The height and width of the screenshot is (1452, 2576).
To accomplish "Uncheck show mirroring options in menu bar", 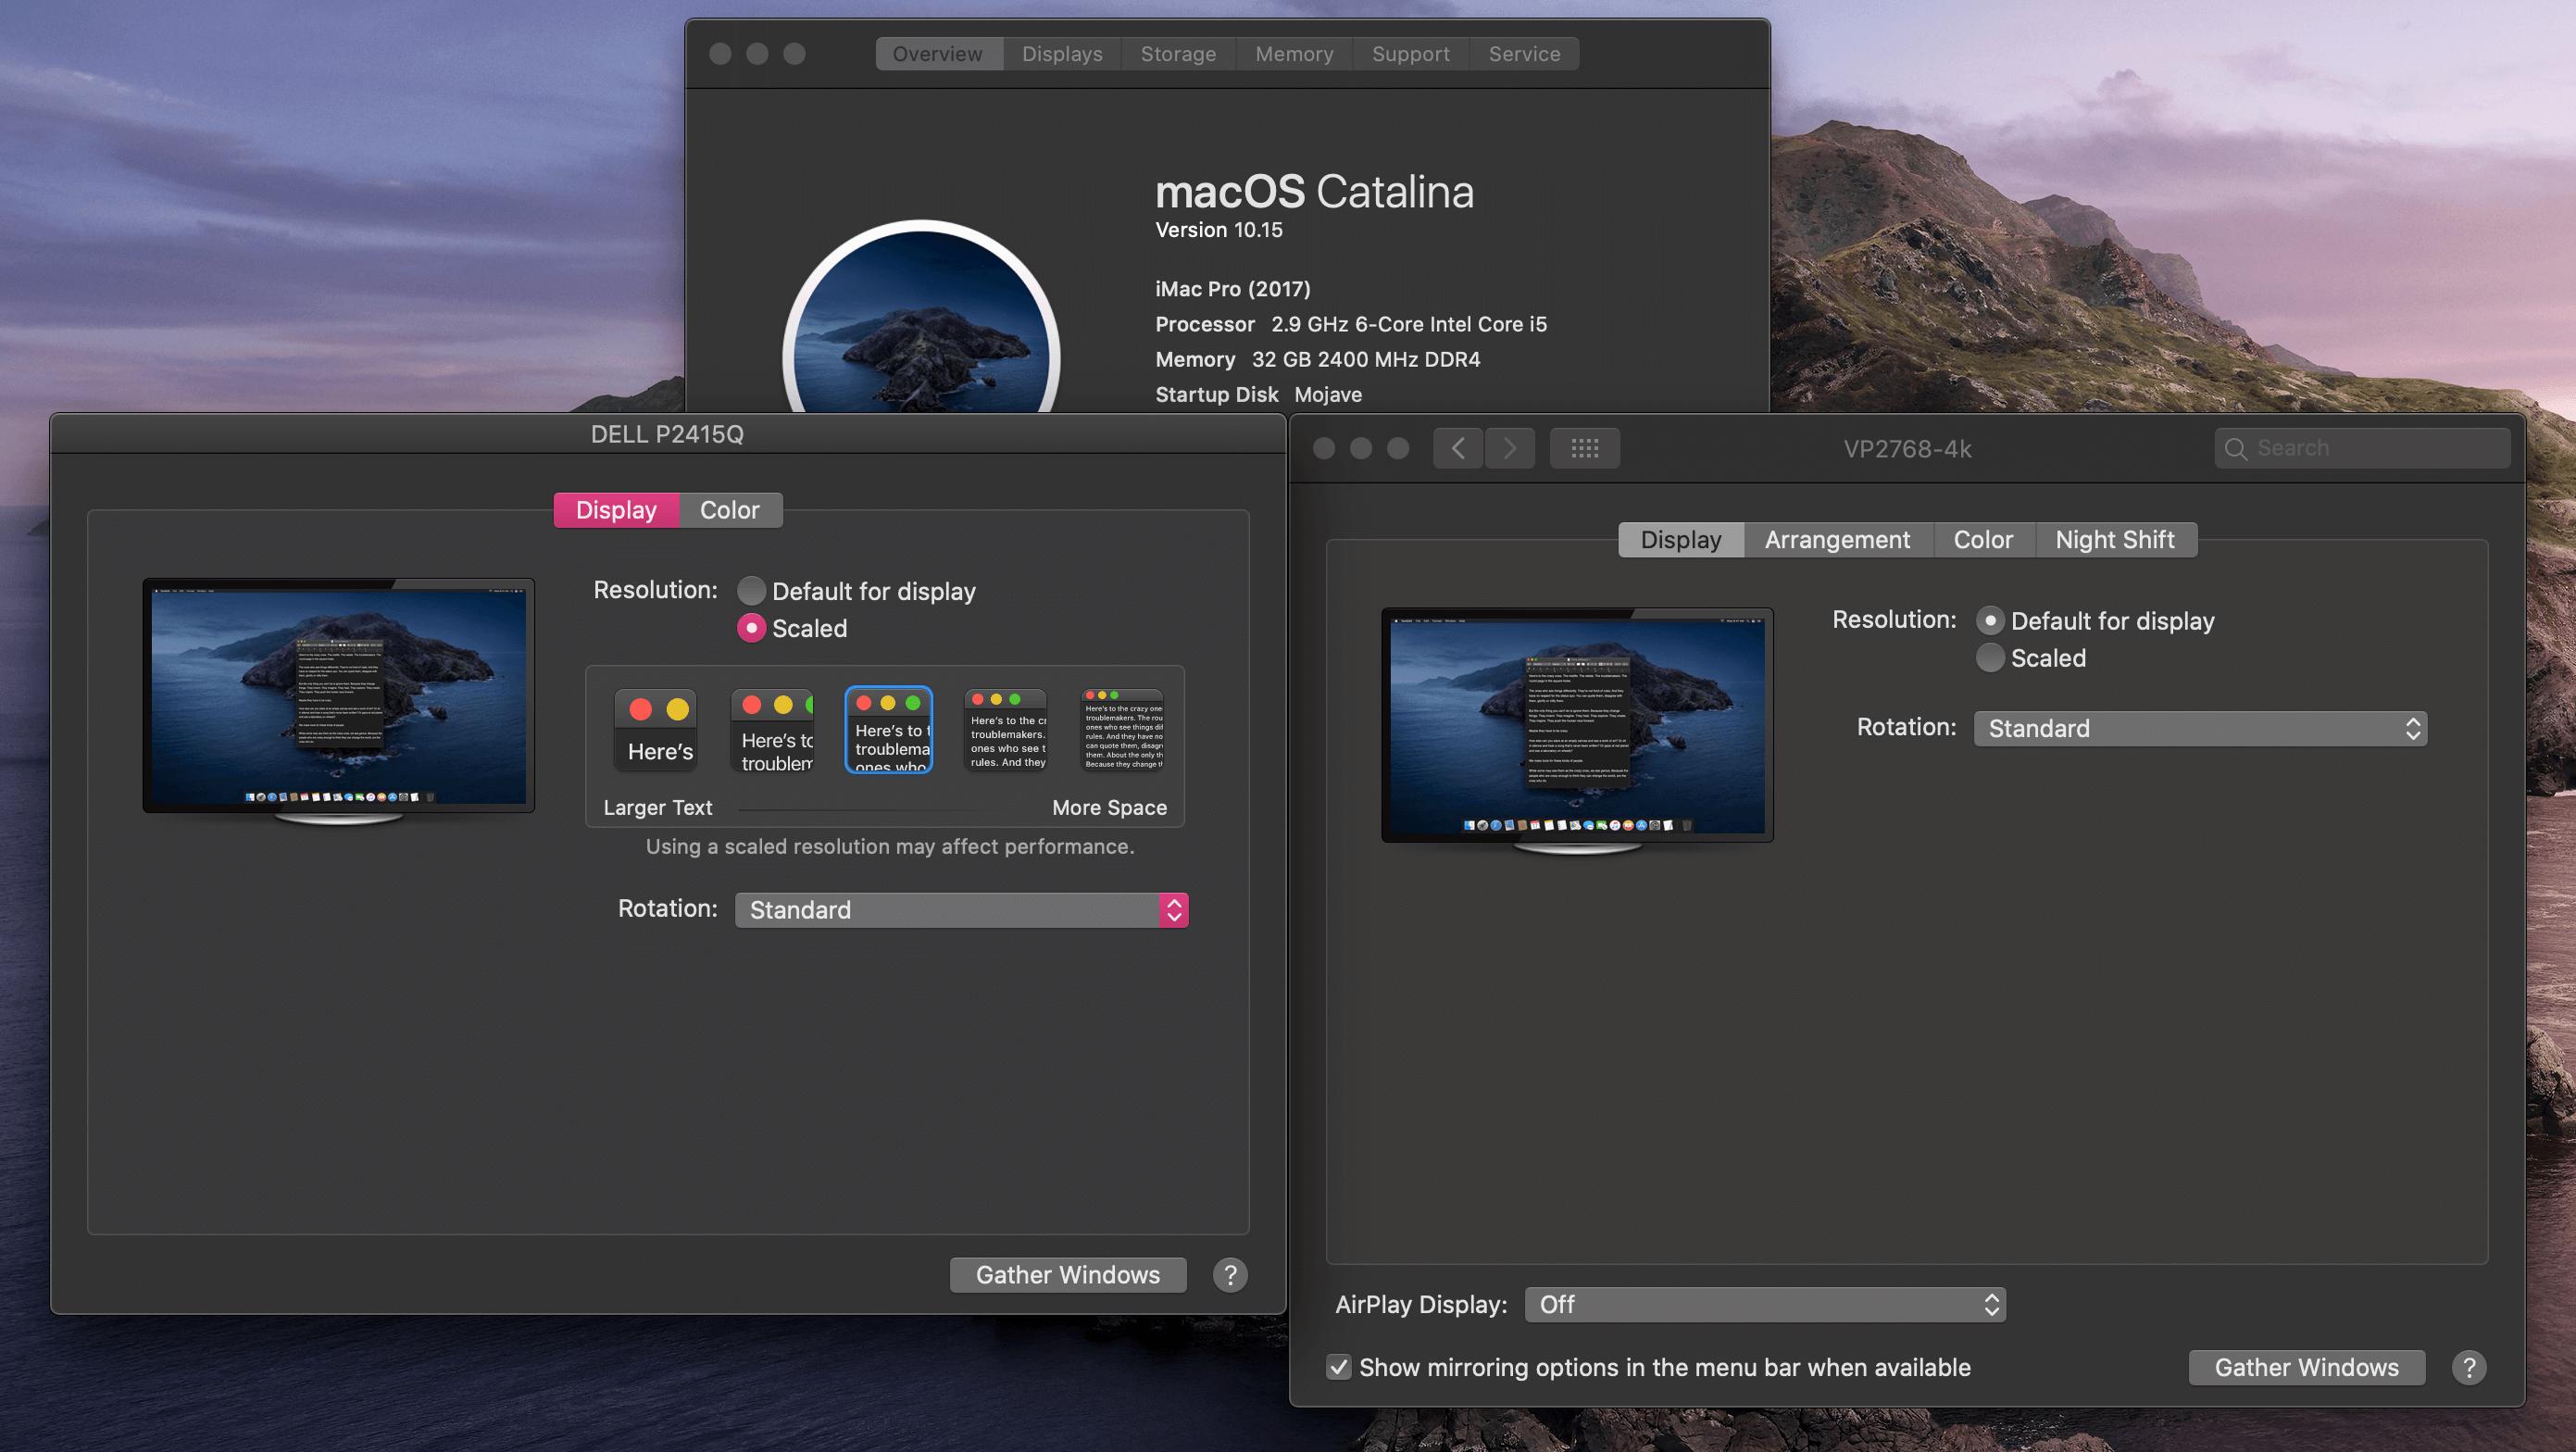I will (1338, 1367).
